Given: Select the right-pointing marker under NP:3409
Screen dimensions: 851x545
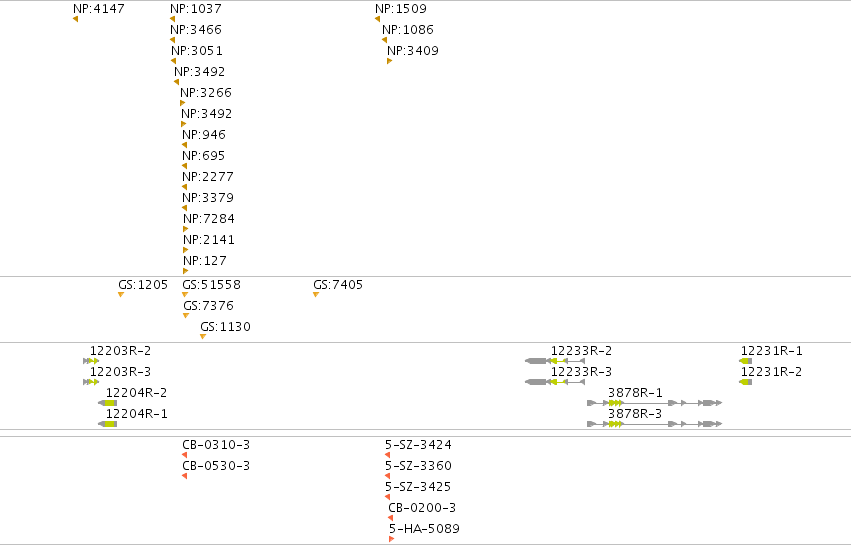Looking at the screenshot, I should tap(390, 61).
